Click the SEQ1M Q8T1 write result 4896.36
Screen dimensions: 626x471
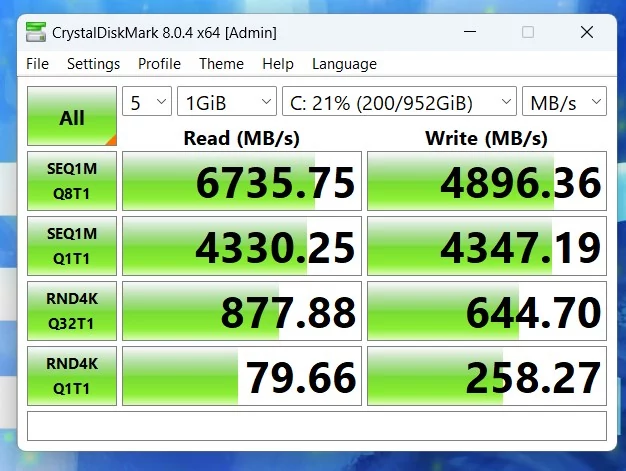coord(487,181)
